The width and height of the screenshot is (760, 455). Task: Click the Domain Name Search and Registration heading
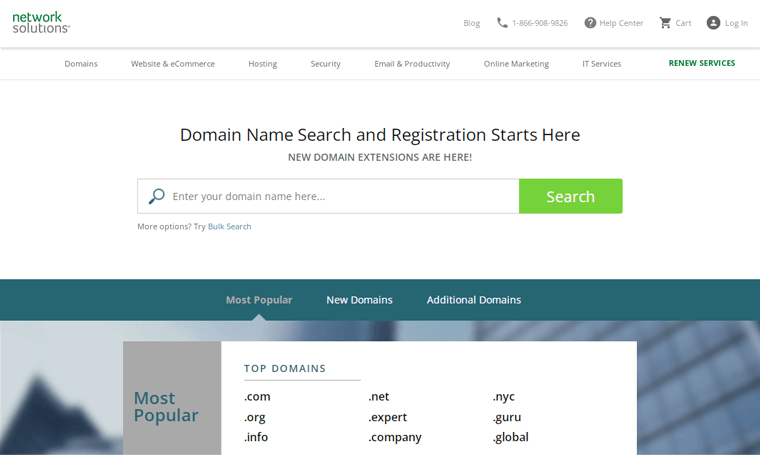pos(380,135)
